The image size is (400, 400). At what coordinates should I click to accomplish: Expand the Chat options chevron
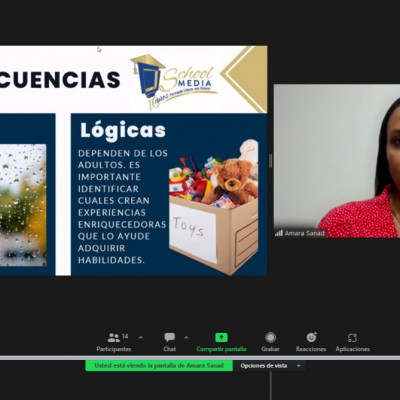pyautogui.click(x=186, y=338)
